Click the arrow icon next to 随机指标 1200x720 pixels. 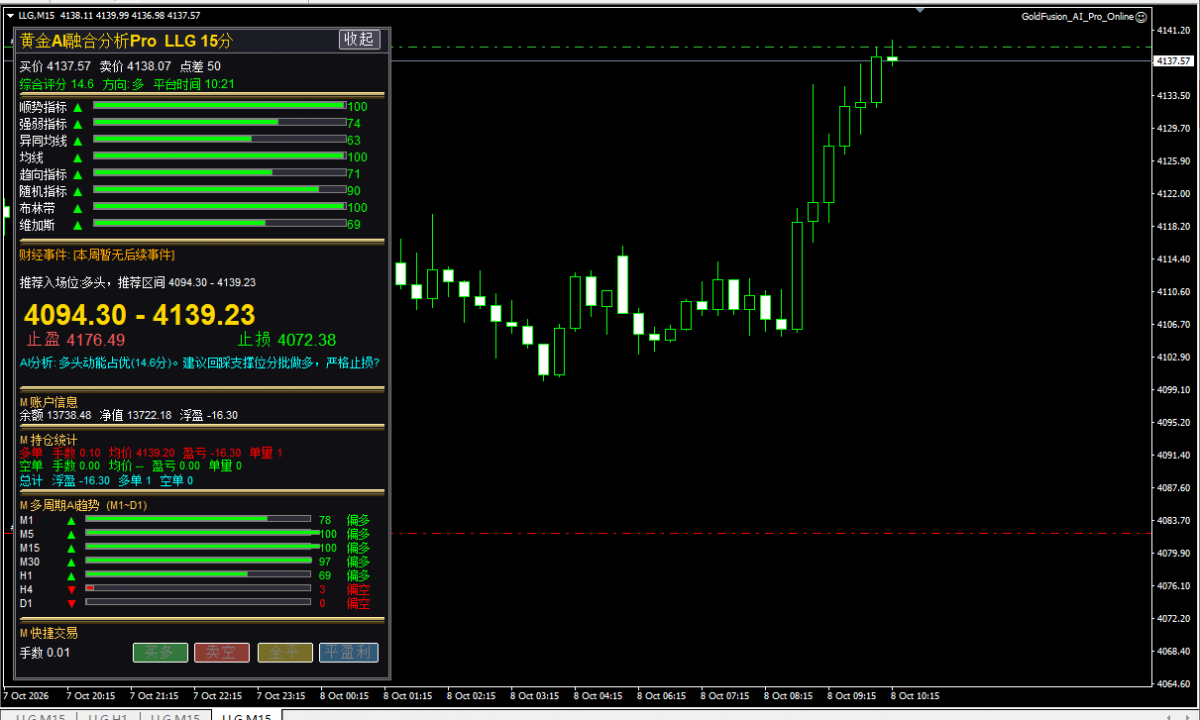click(x=77, y=191)
